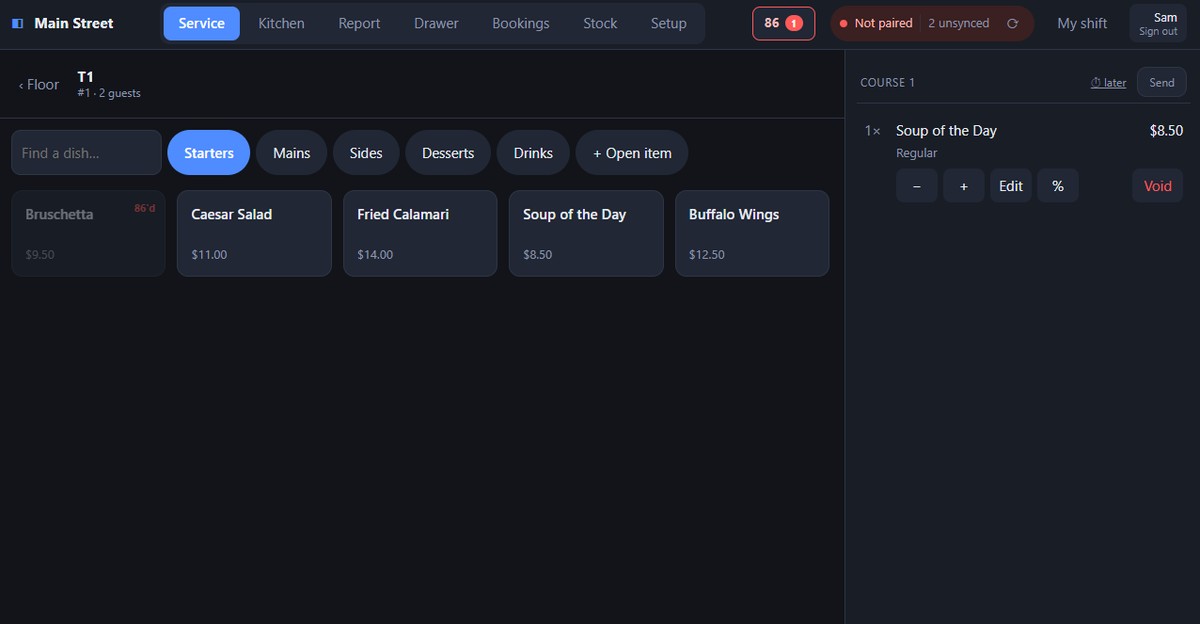Select the Sides category

pyautogui.click(x=366, y=153)
